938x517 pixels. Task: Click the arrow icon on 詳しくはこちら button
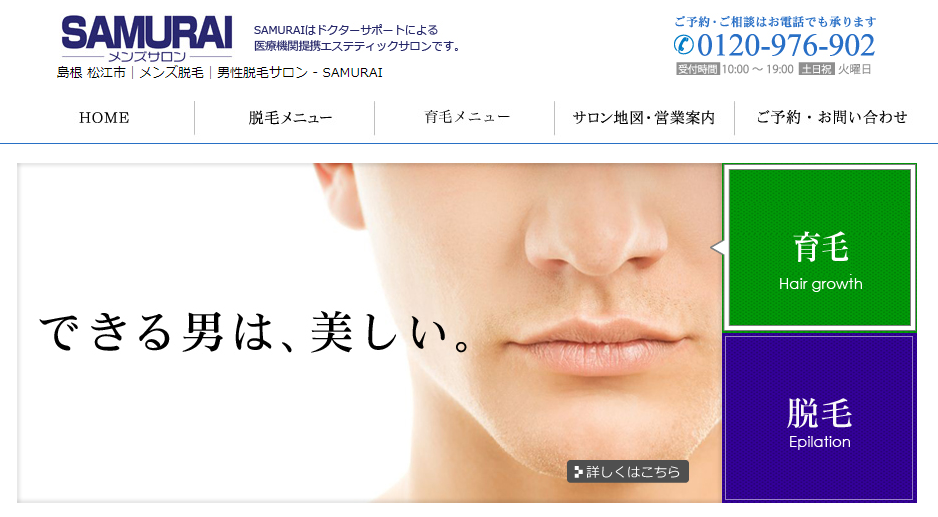click(578, 472)
